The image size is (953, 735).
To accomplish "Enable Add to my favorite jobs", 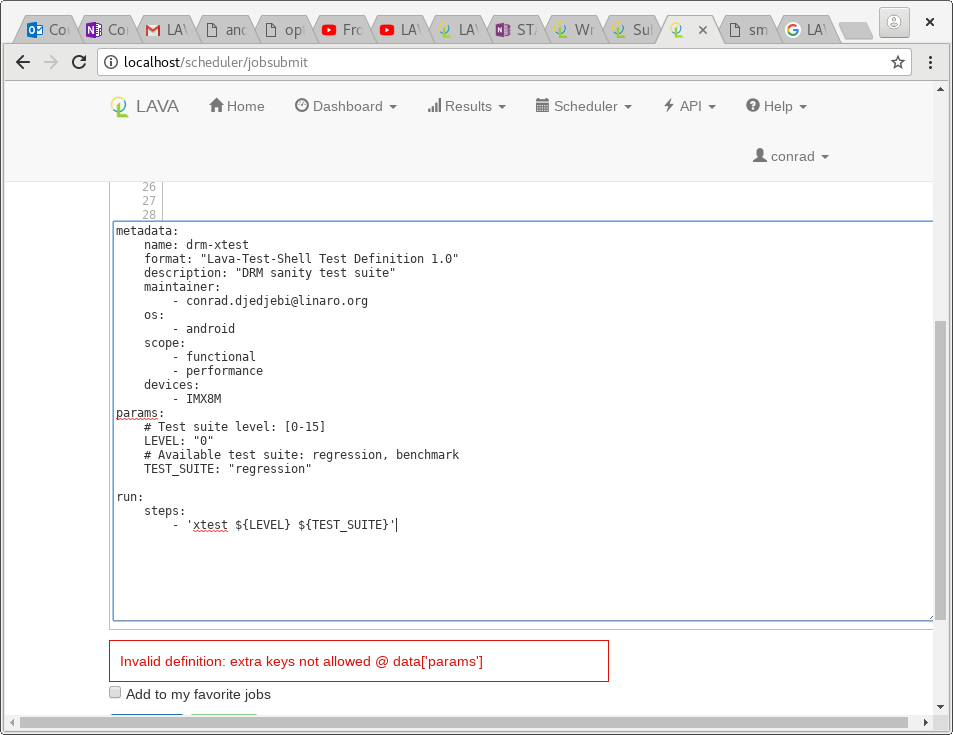I will click(x=115, y=693).
